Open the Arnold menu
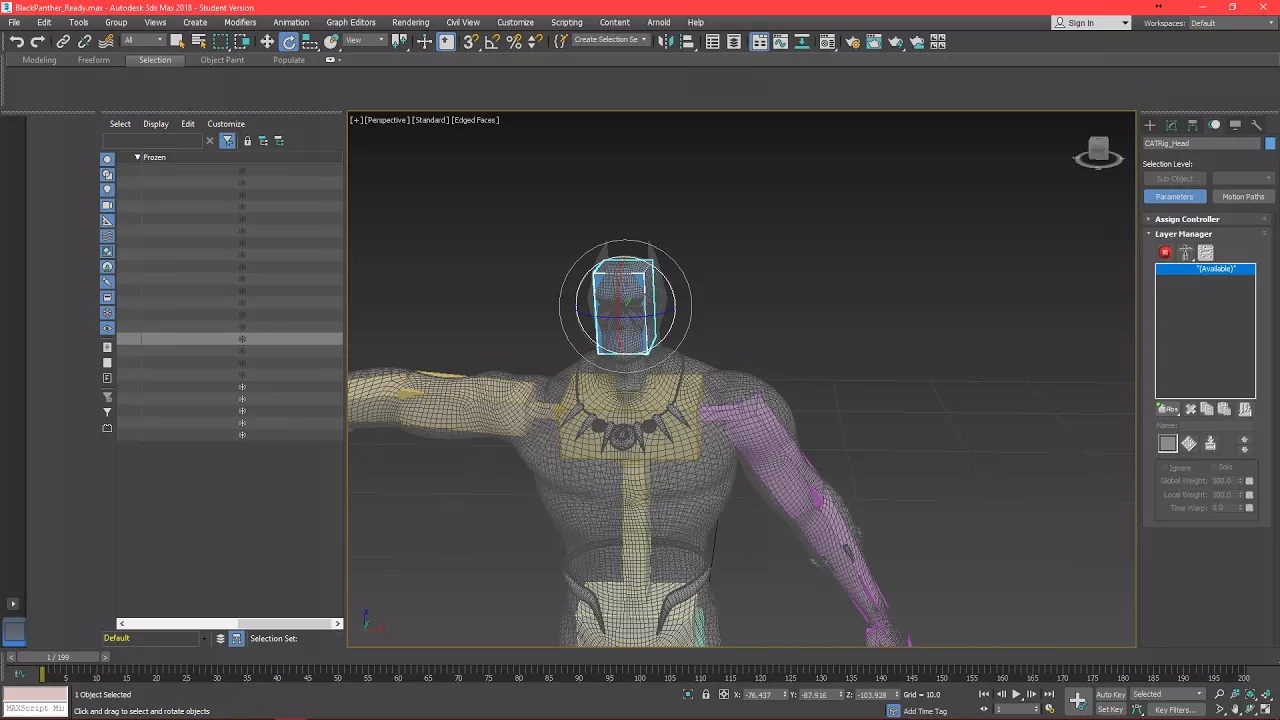Image resolution: width=1280 pixels, height=720 pixels. [659, 22]
